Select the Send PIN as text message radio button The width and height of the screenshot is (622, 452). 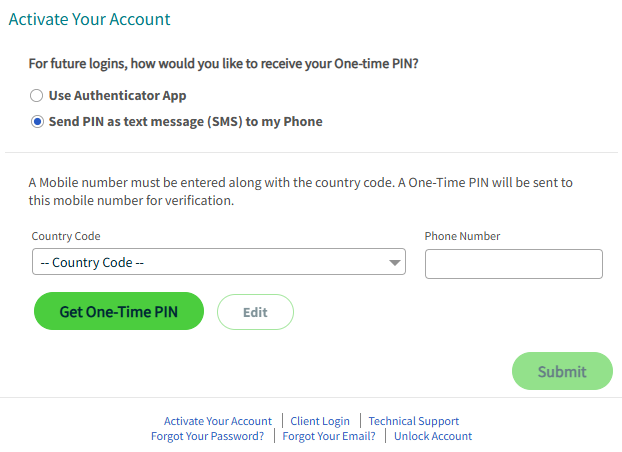coord(37,122)
